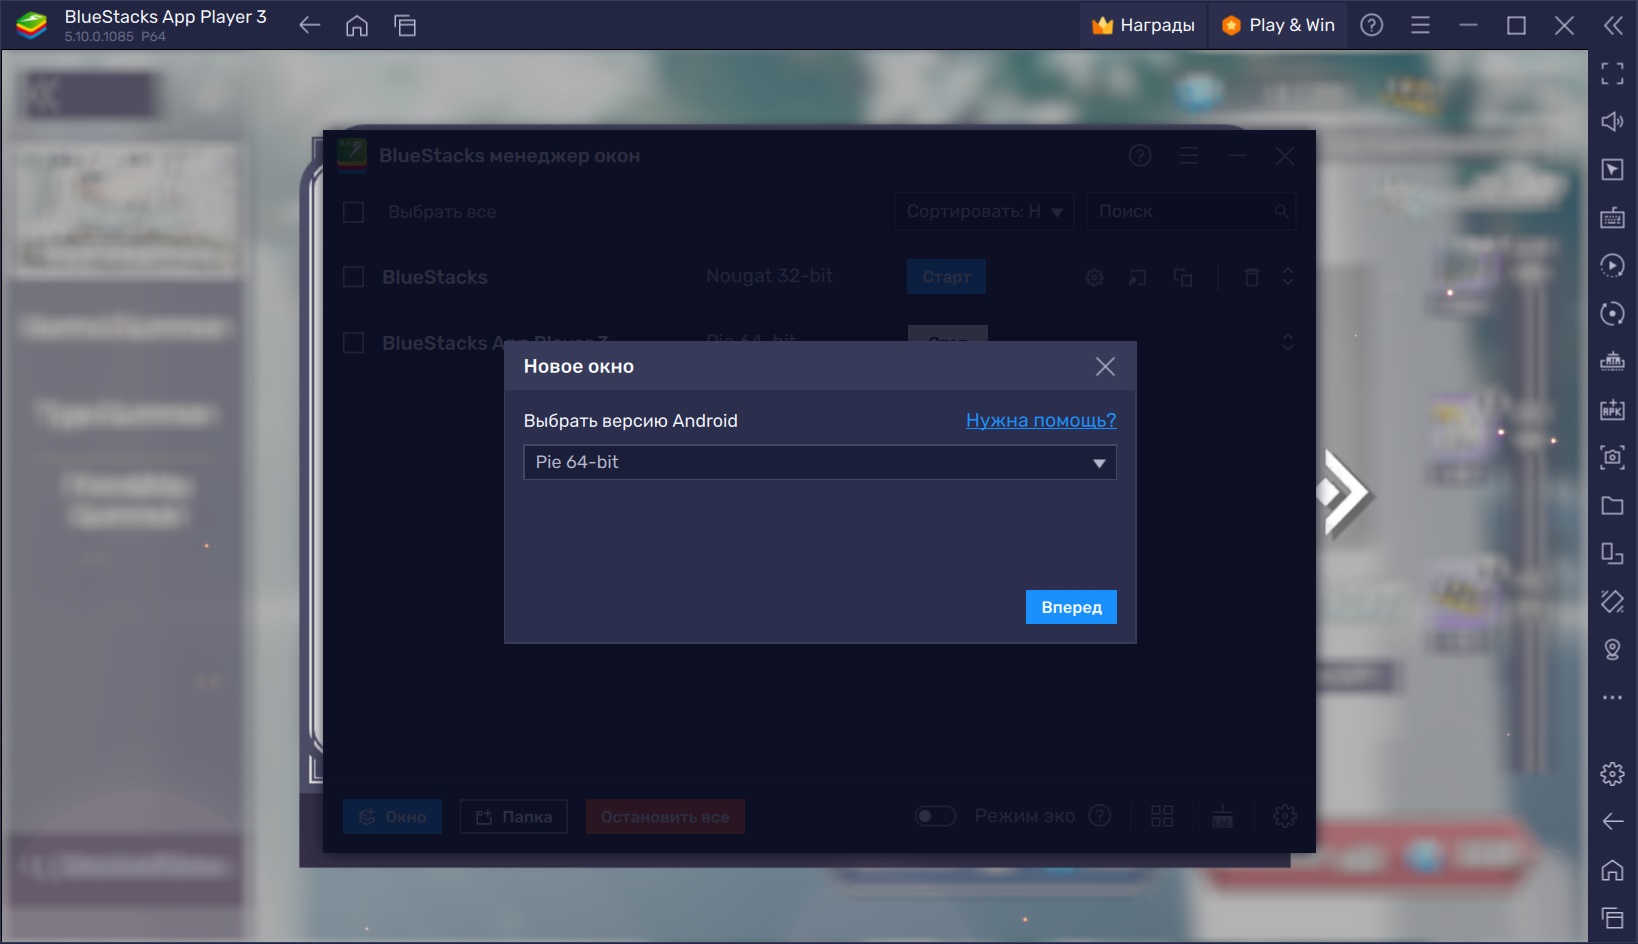Screen dimensions: 1638x944
Task: Click disk cleanup icon in window manager footer
Action: [1222, 817]
